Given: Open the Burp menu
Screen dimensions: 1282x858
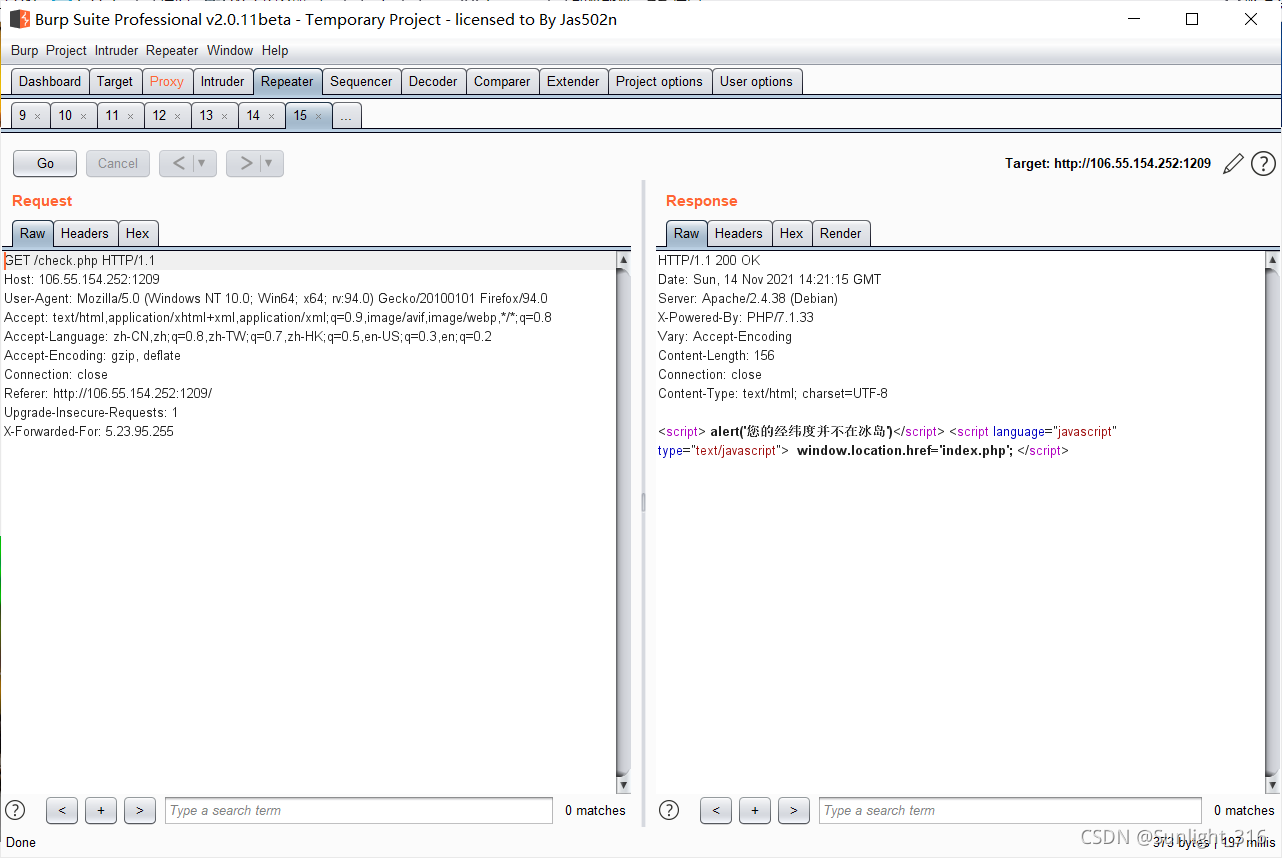Looking at the screenshot, I should pyautogui.click(x=25, y=50).
